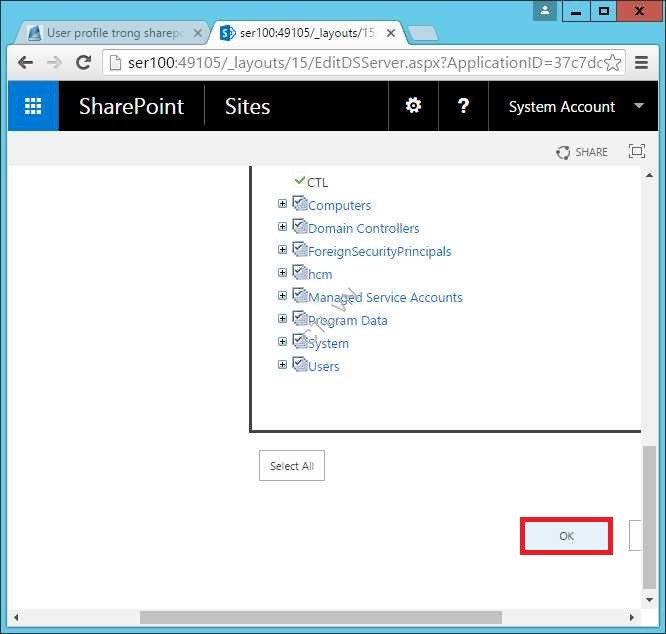The height and width of the screenshot is (634, 666).
Task: Click the Select All button
Action: click(291, 466)
